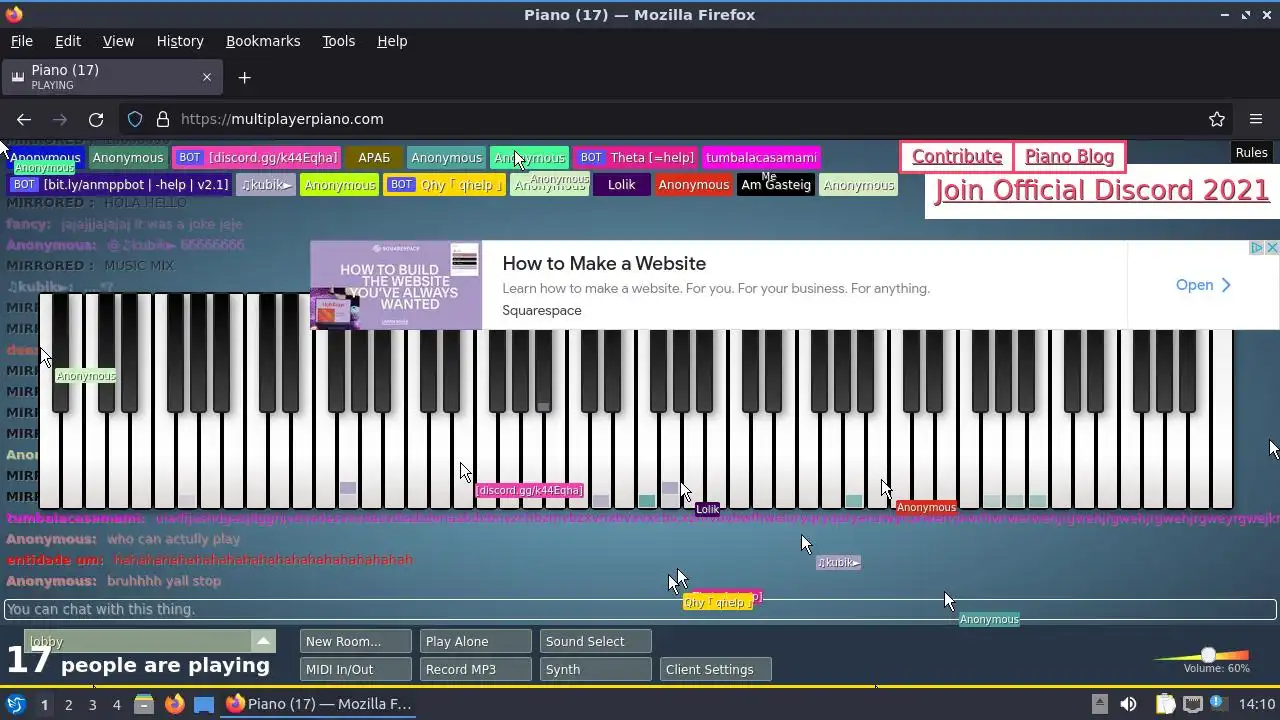Reload the page with the refresh icon
Viewport: 1280px width, 720px height.
[x=96, y=119]
